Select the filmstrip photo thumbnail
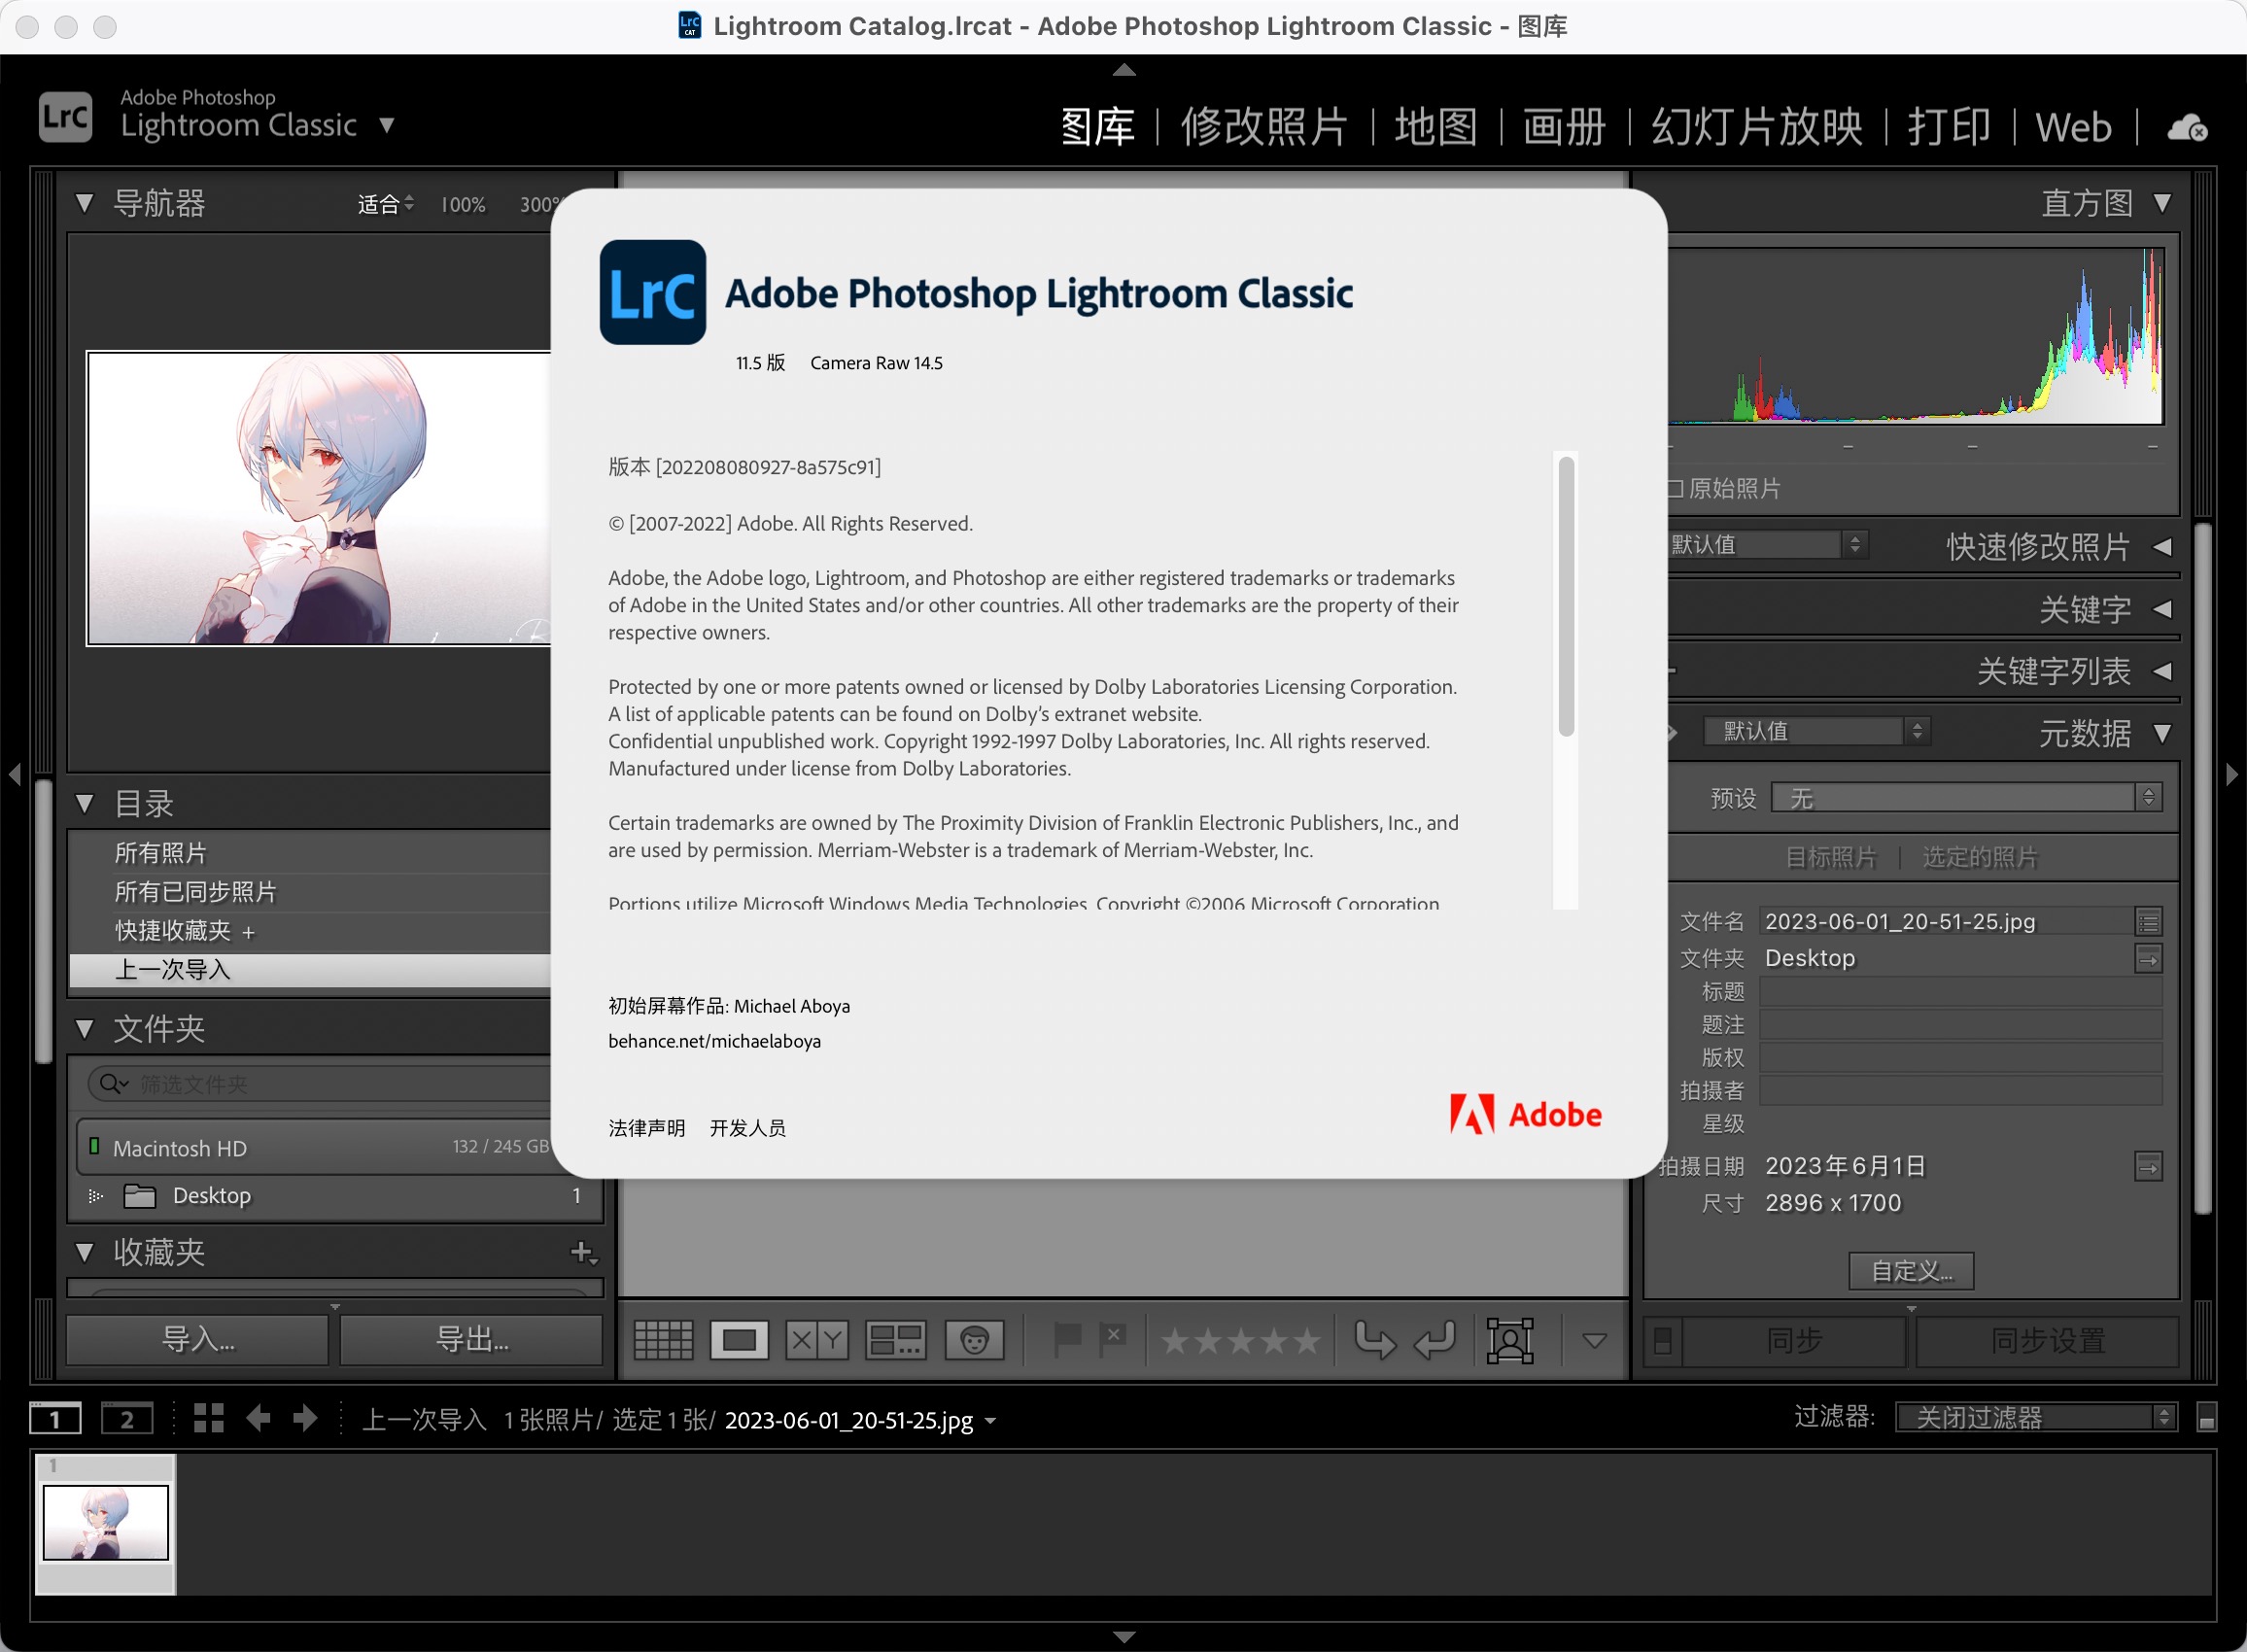The image size is (2247, 1652). pyautogui.click(x=105, y=1522)
